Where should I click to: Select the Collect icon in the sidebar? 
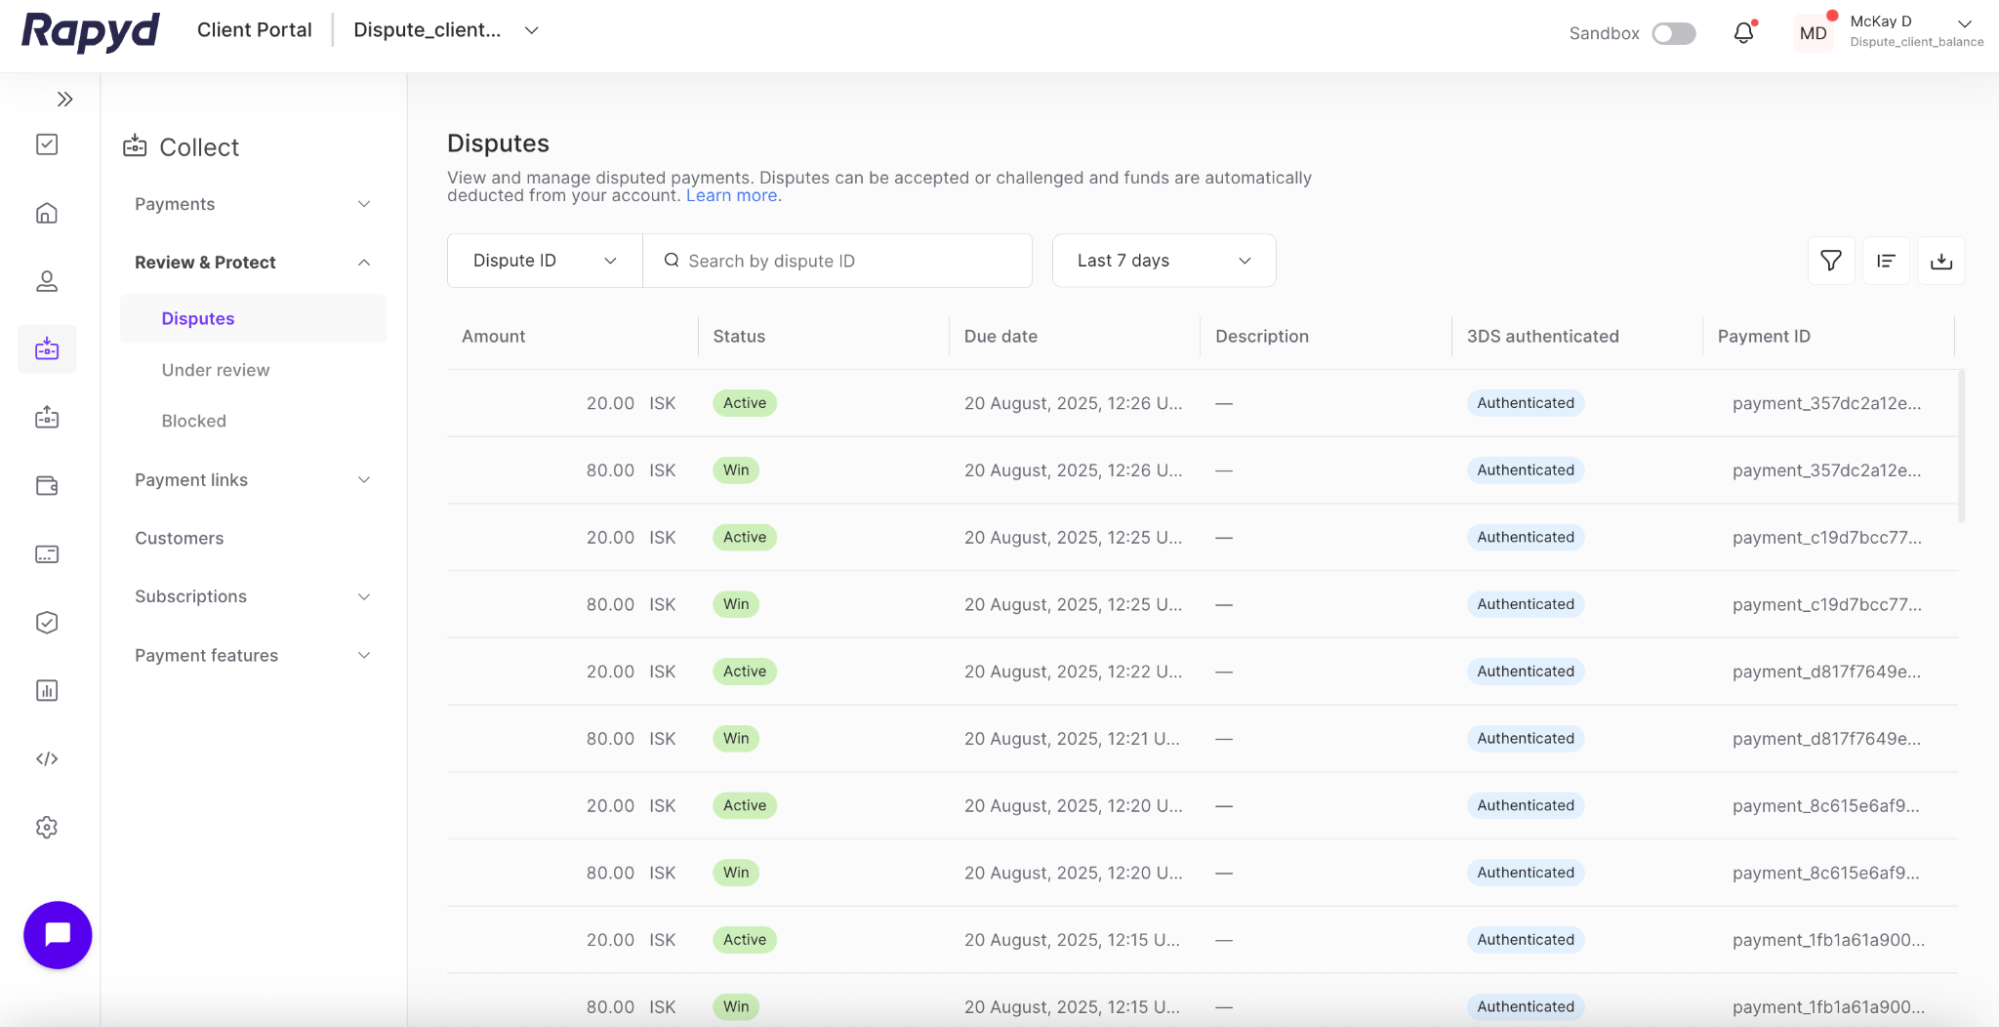[46, 349]
